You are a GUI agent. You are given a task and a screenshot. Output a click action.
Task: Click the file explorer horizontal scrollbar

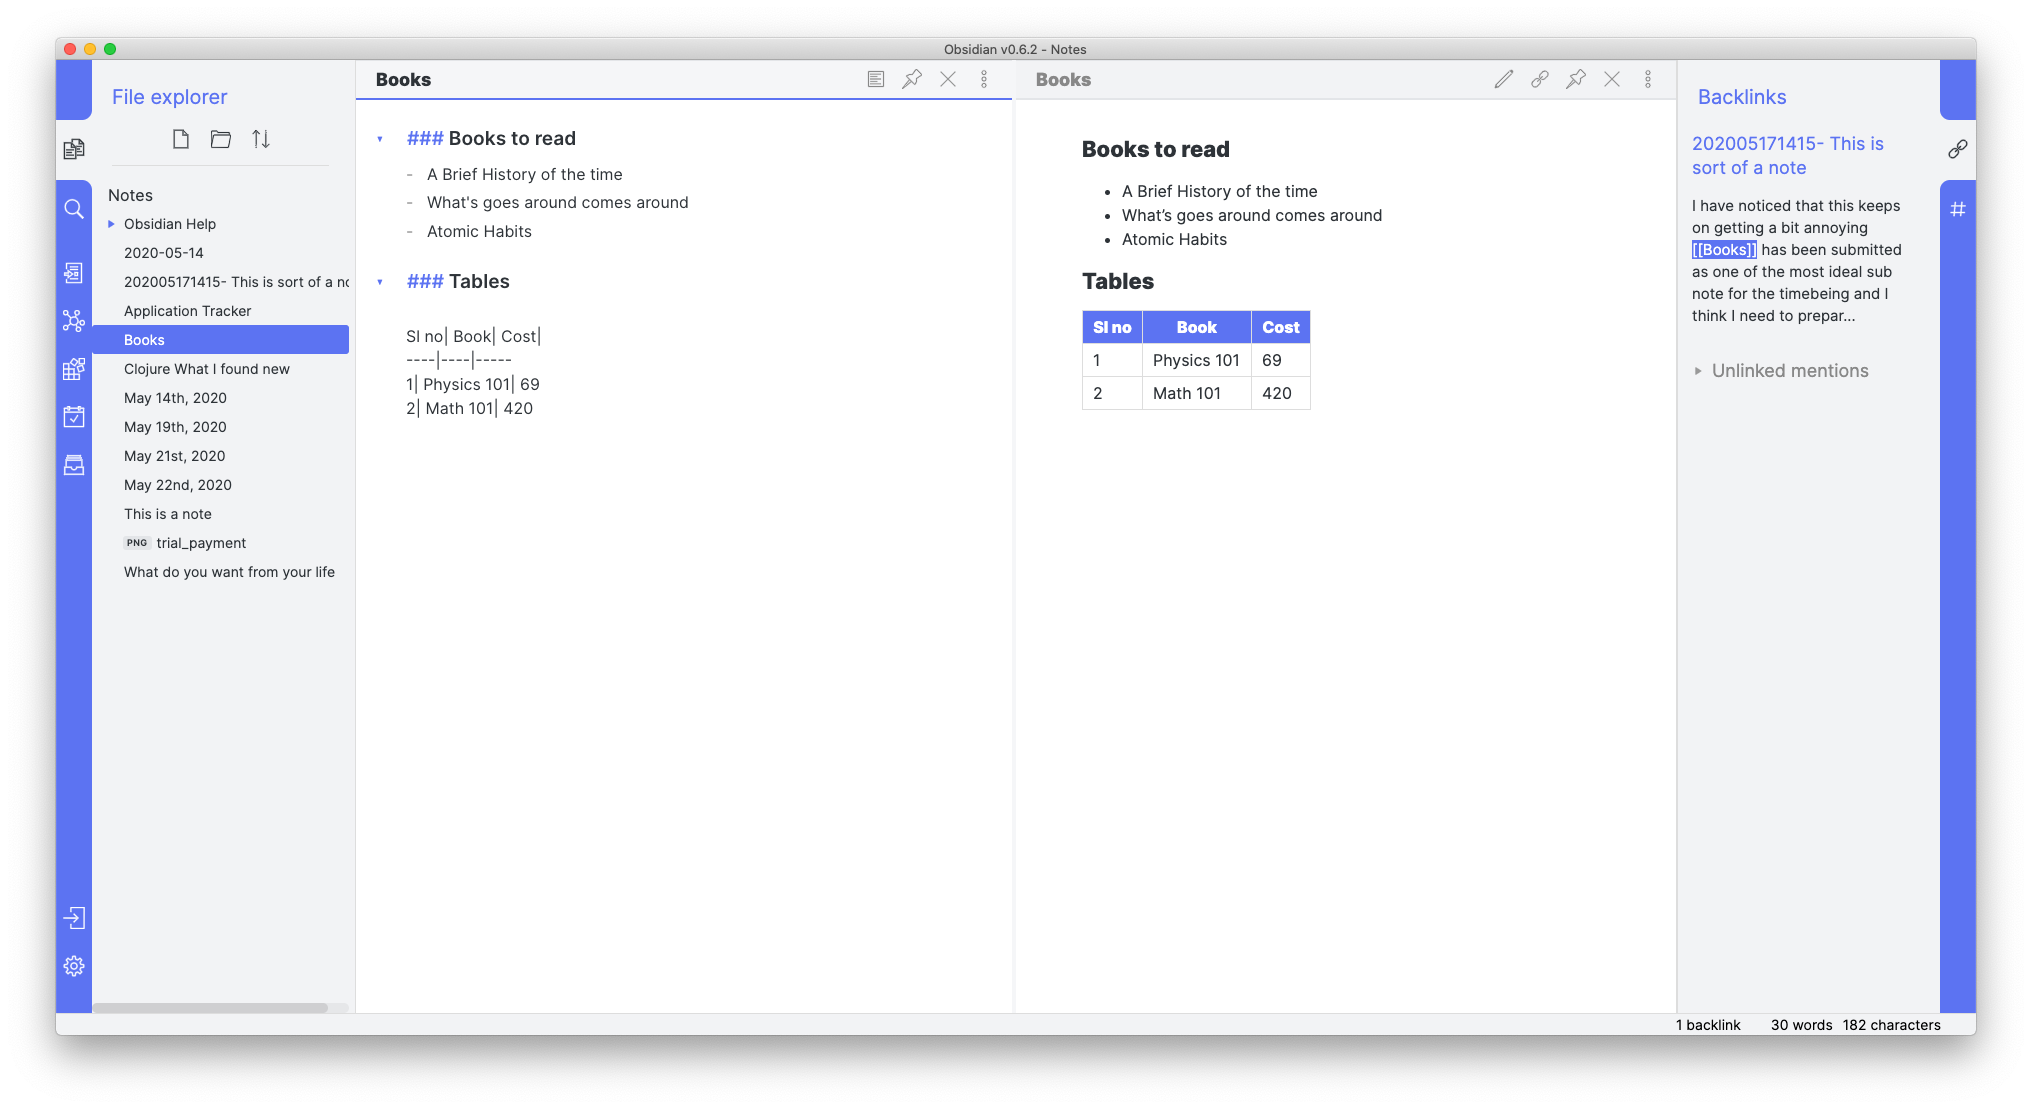pyautogui.click(x=211, y=1008)
